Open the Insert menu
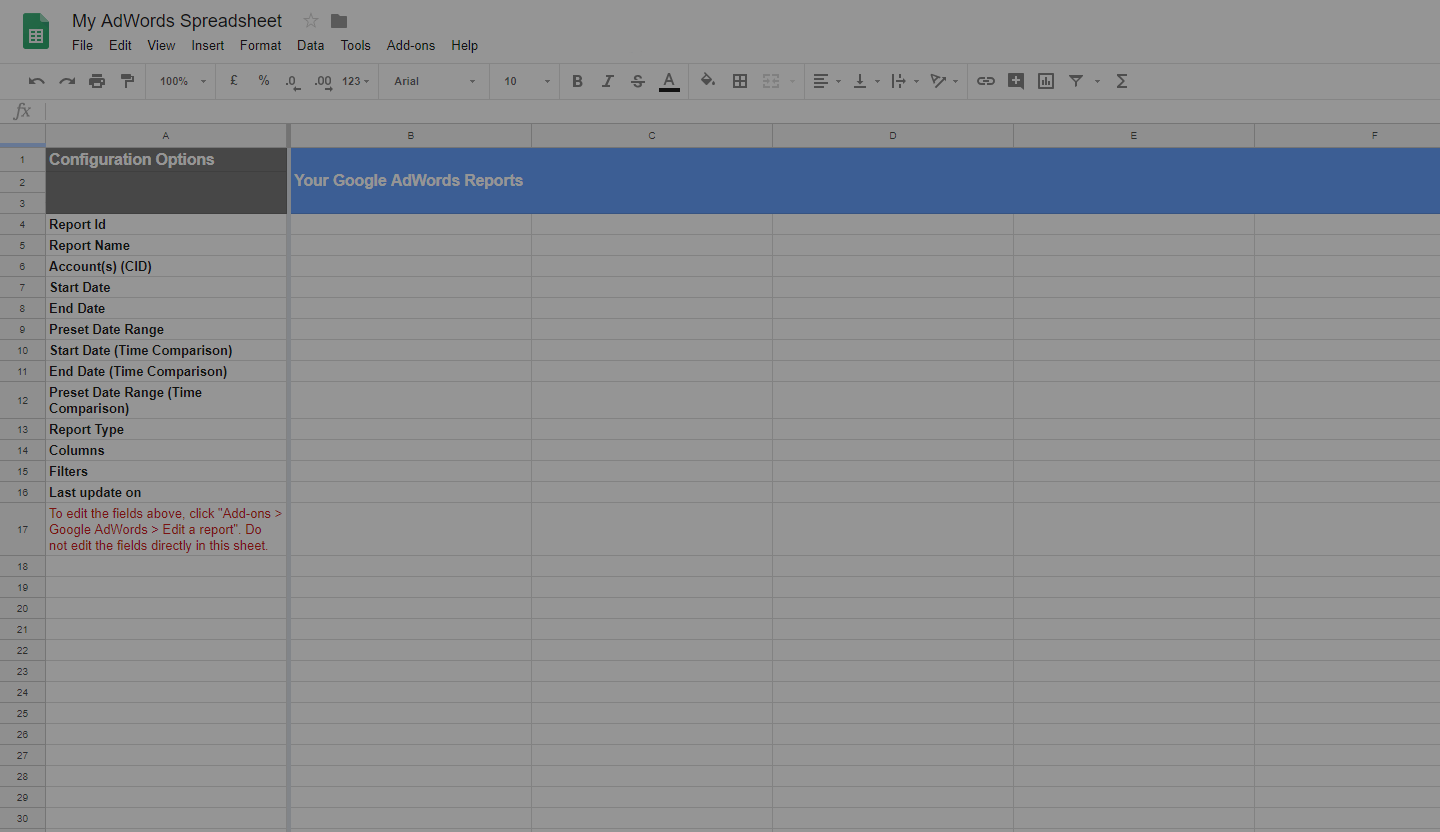Viewport: 1440px width, 832px height. pos(208,45)
